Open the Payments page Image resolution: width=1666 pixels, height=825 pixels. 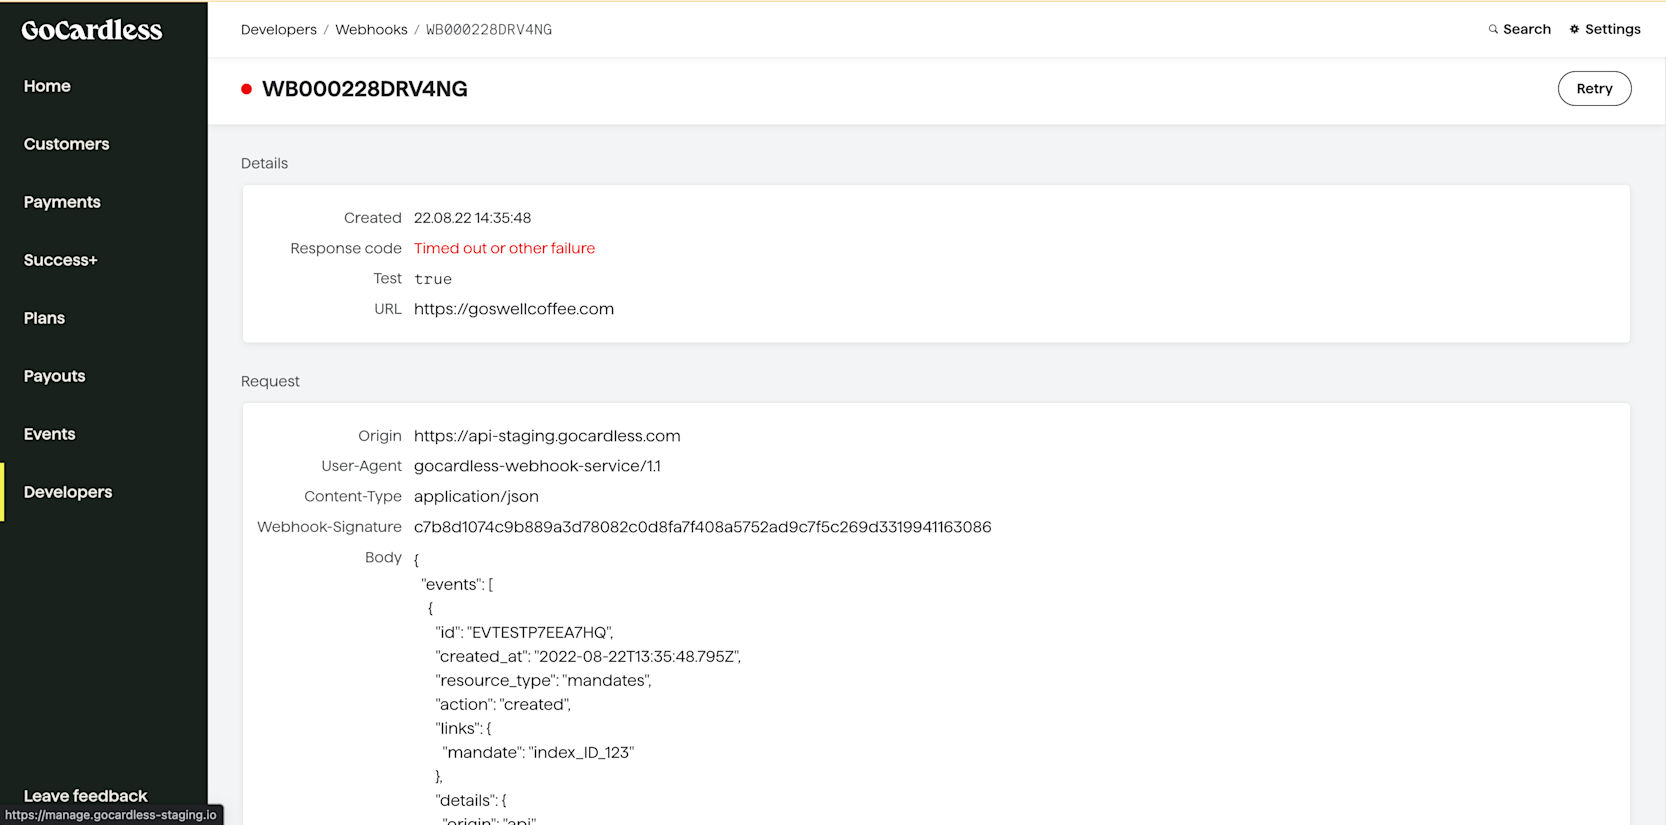[x=62, y=202]
